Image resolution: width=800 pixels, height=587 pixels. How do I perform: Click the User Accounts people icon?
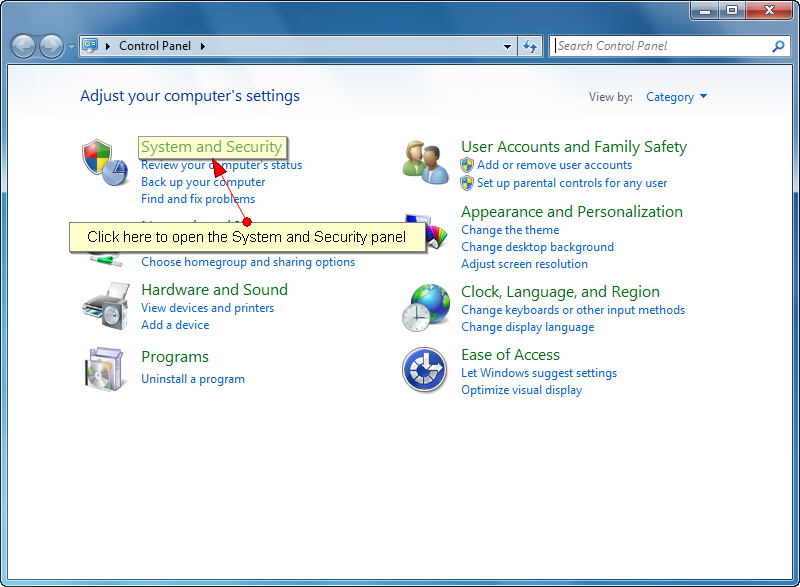coord(426,163)
